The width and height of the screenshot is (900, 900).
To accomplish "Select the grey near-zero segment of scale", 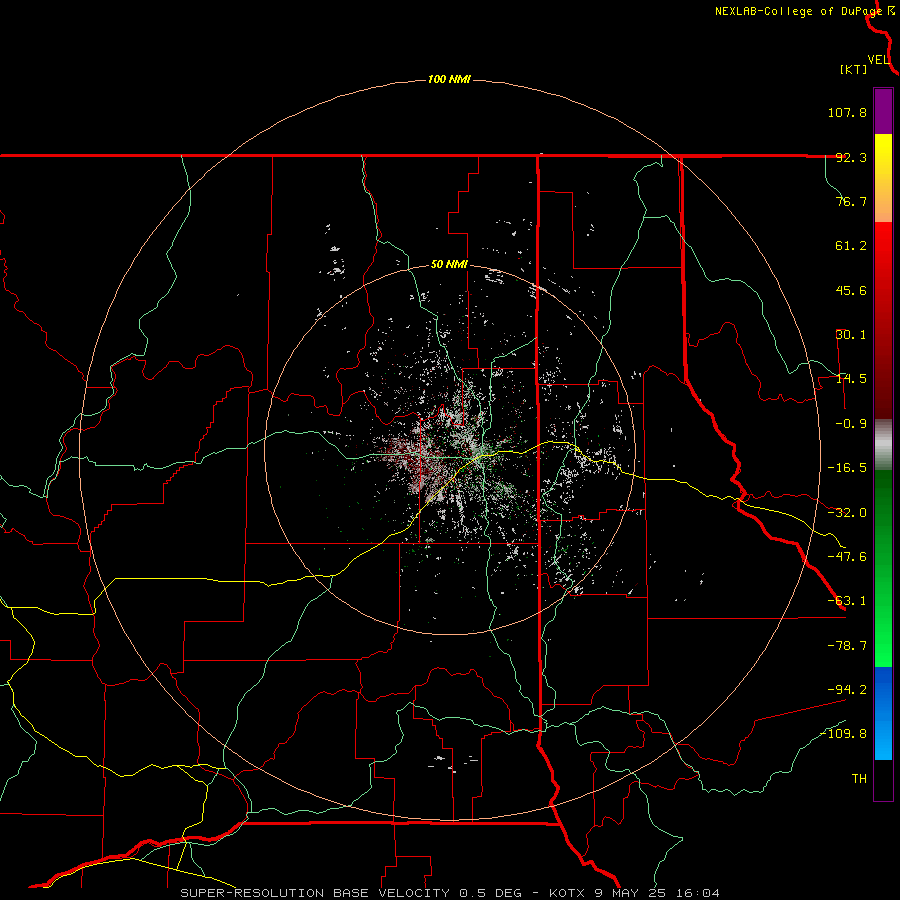I will coord(883,445).
